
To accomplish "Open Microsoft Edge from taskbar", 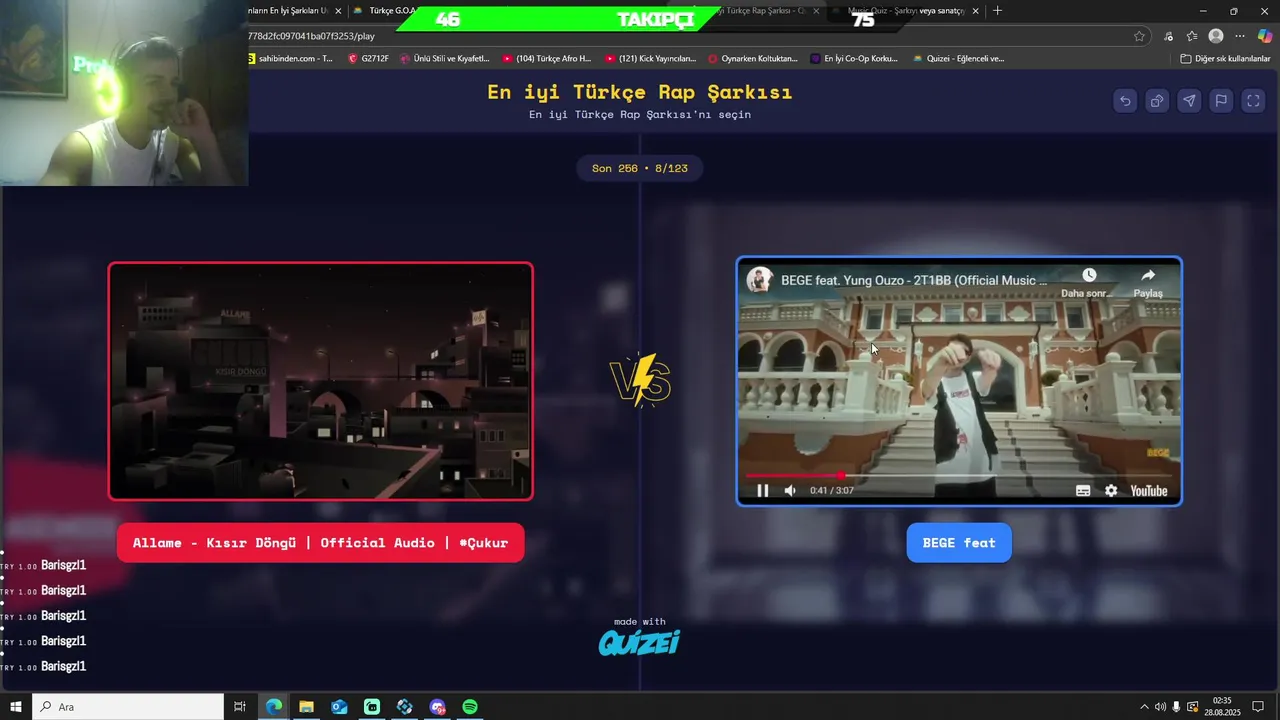I will 273,707.
